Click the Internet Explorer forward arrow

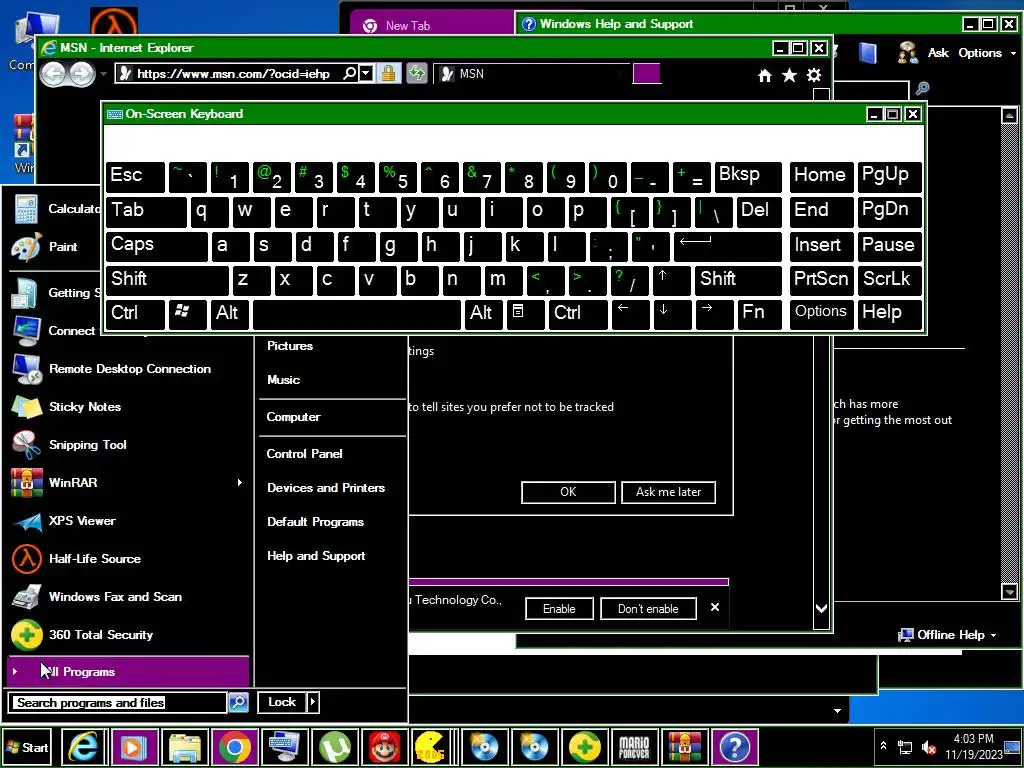coord(82,74)
